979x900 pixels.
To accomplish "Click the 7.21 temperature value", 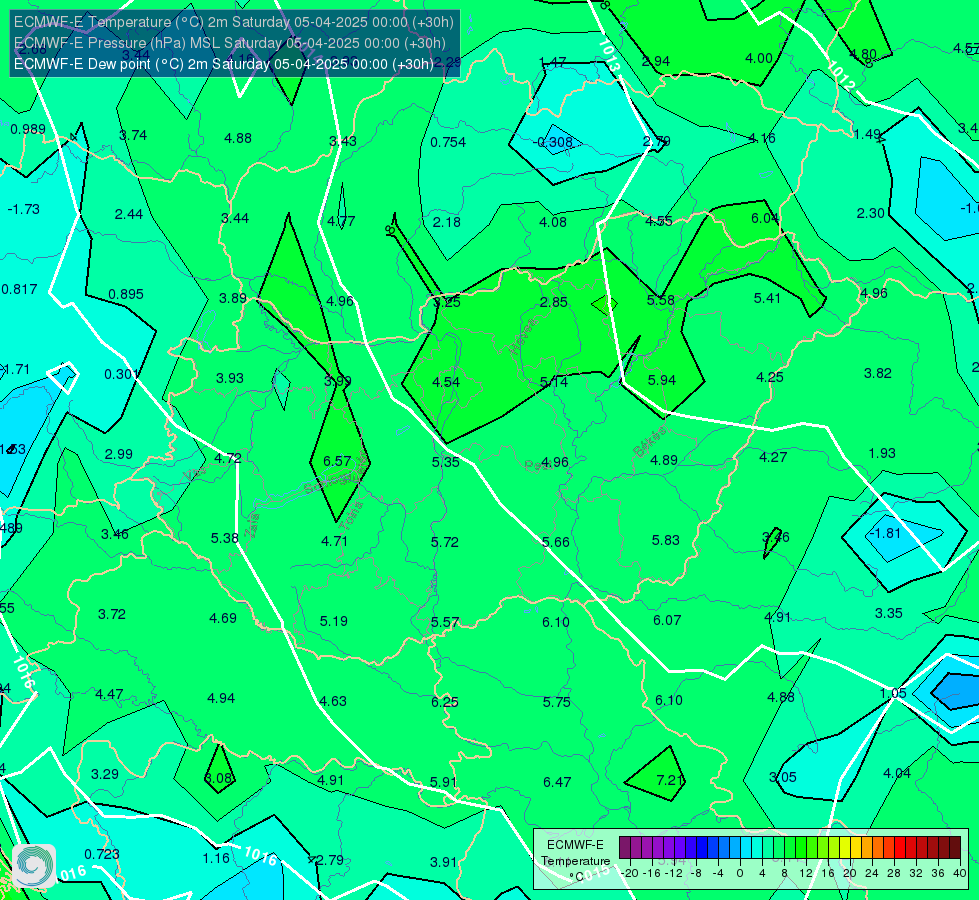I will (x=670, y=780).
